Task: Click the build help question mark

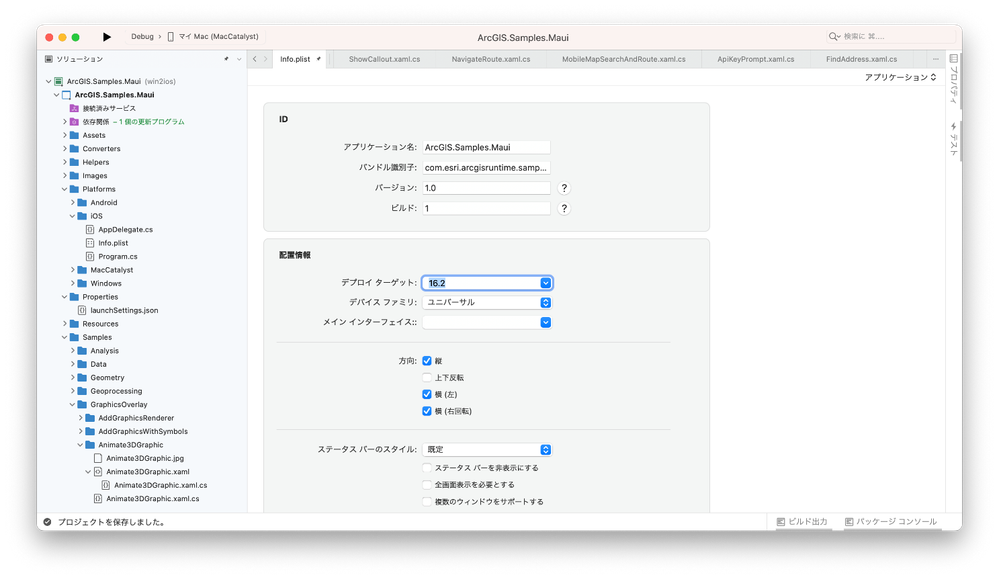Action: (x=564, y=208)
